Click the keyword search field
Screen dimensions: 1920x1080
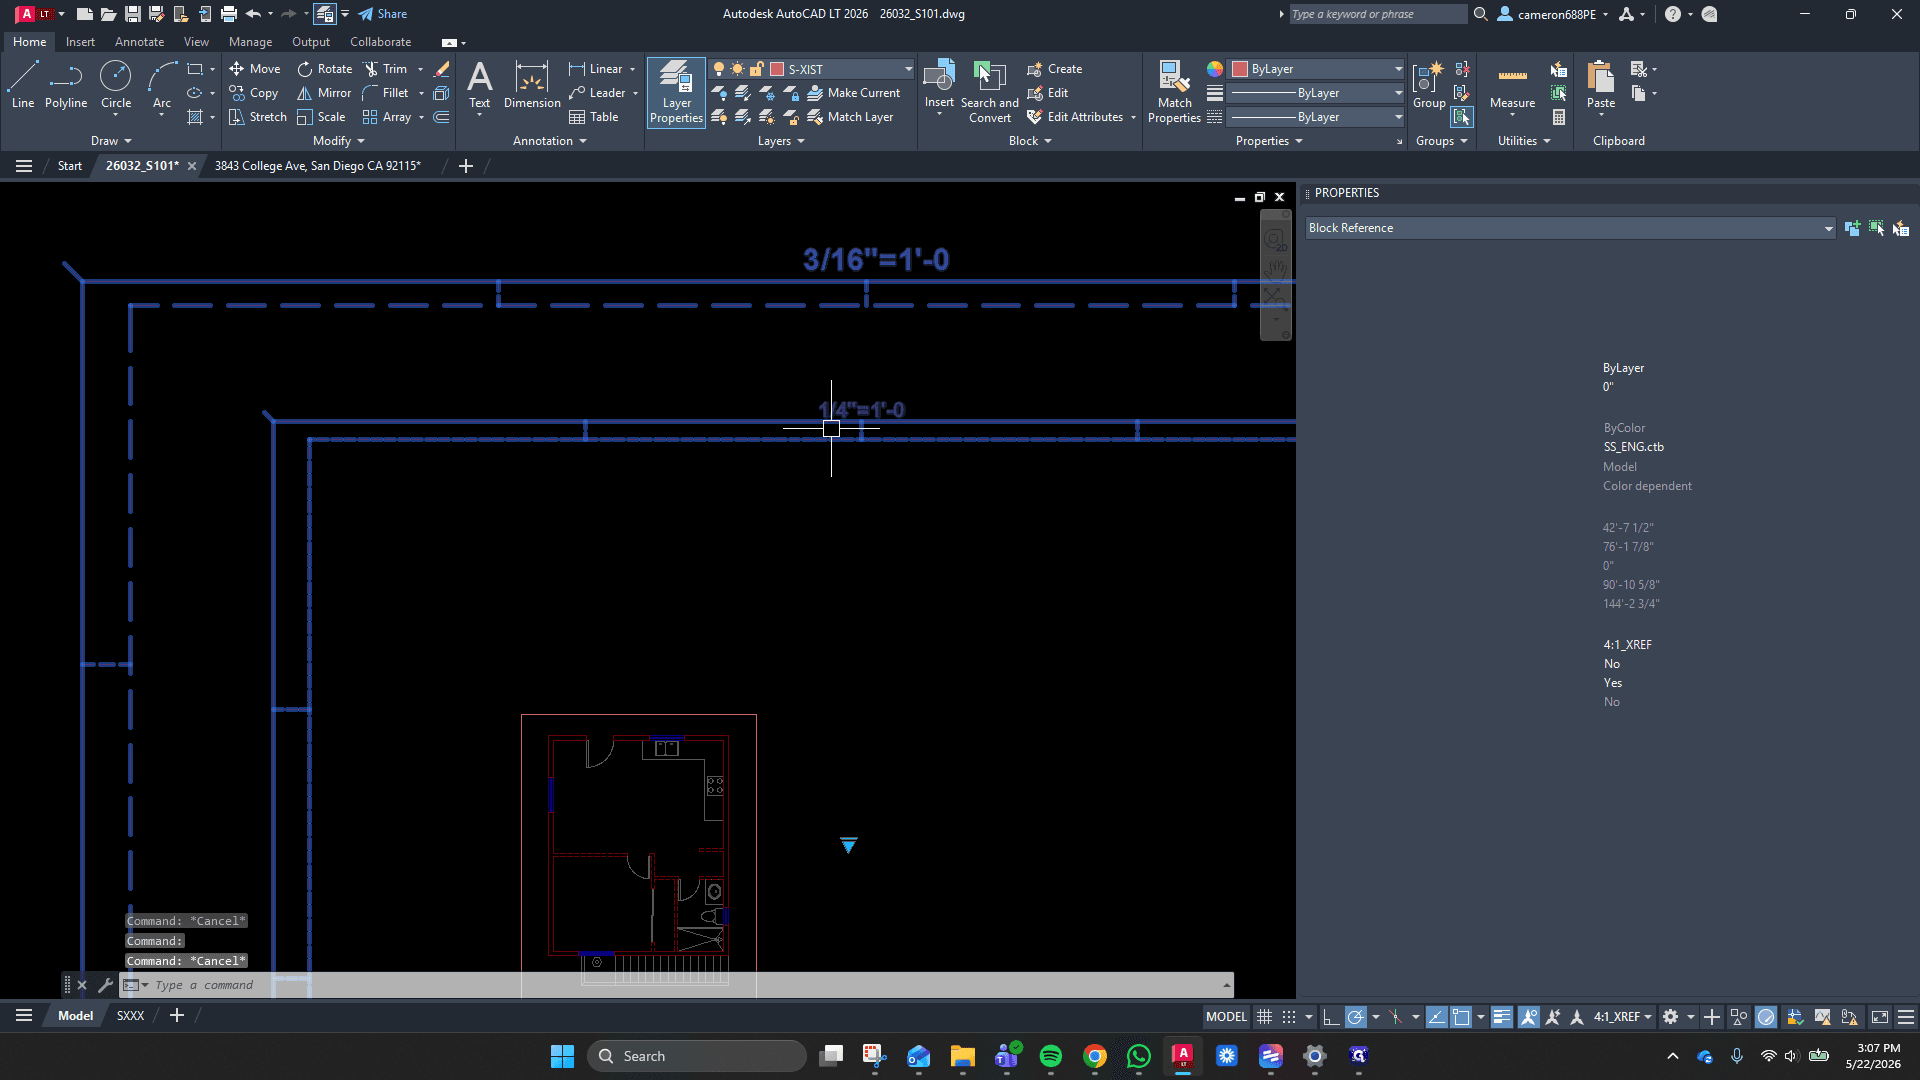coord(1378,14)
